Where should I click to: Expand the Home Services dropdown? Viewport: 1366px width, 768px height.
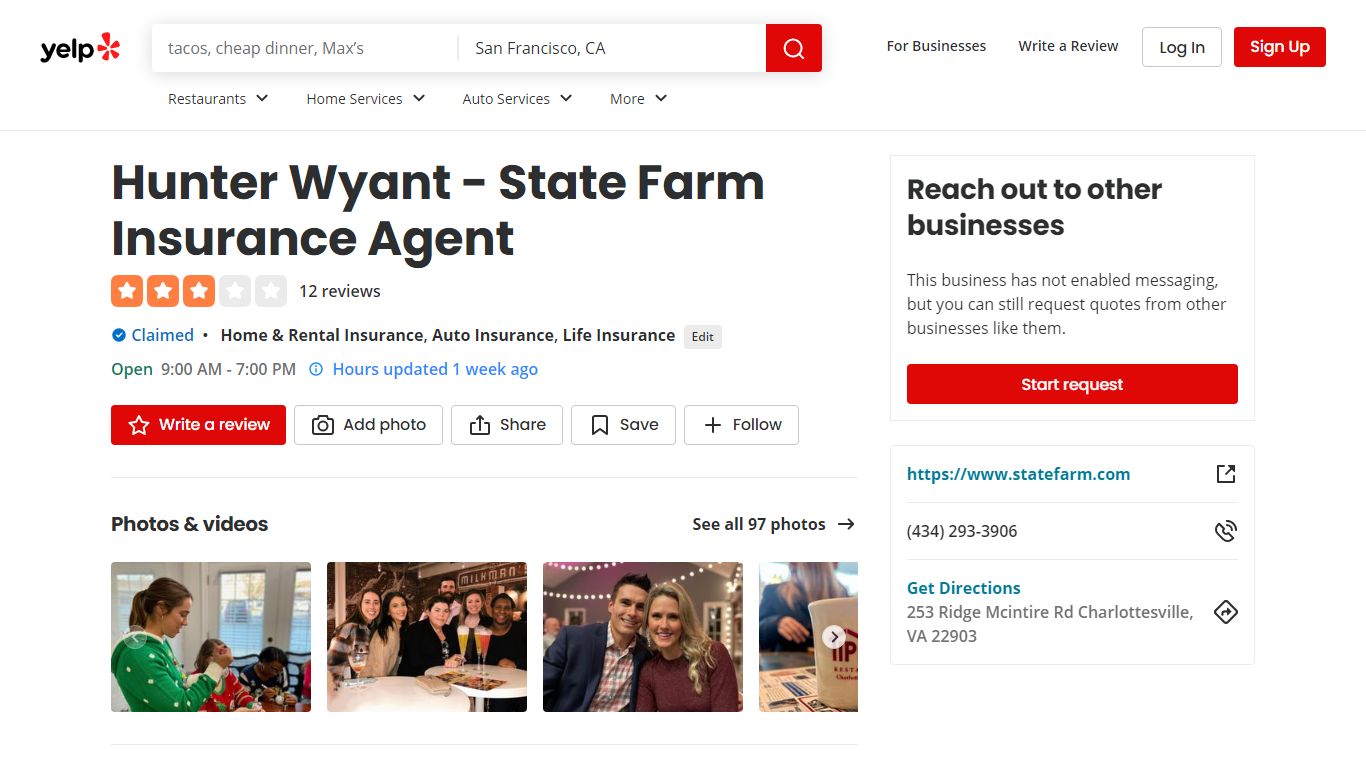click(x=366, y=99)
